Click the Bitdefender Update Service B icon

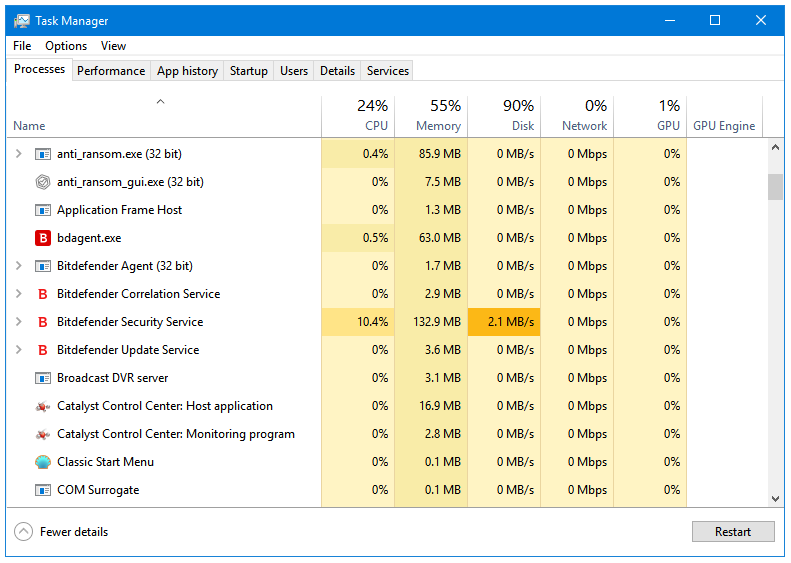[43, 350]
